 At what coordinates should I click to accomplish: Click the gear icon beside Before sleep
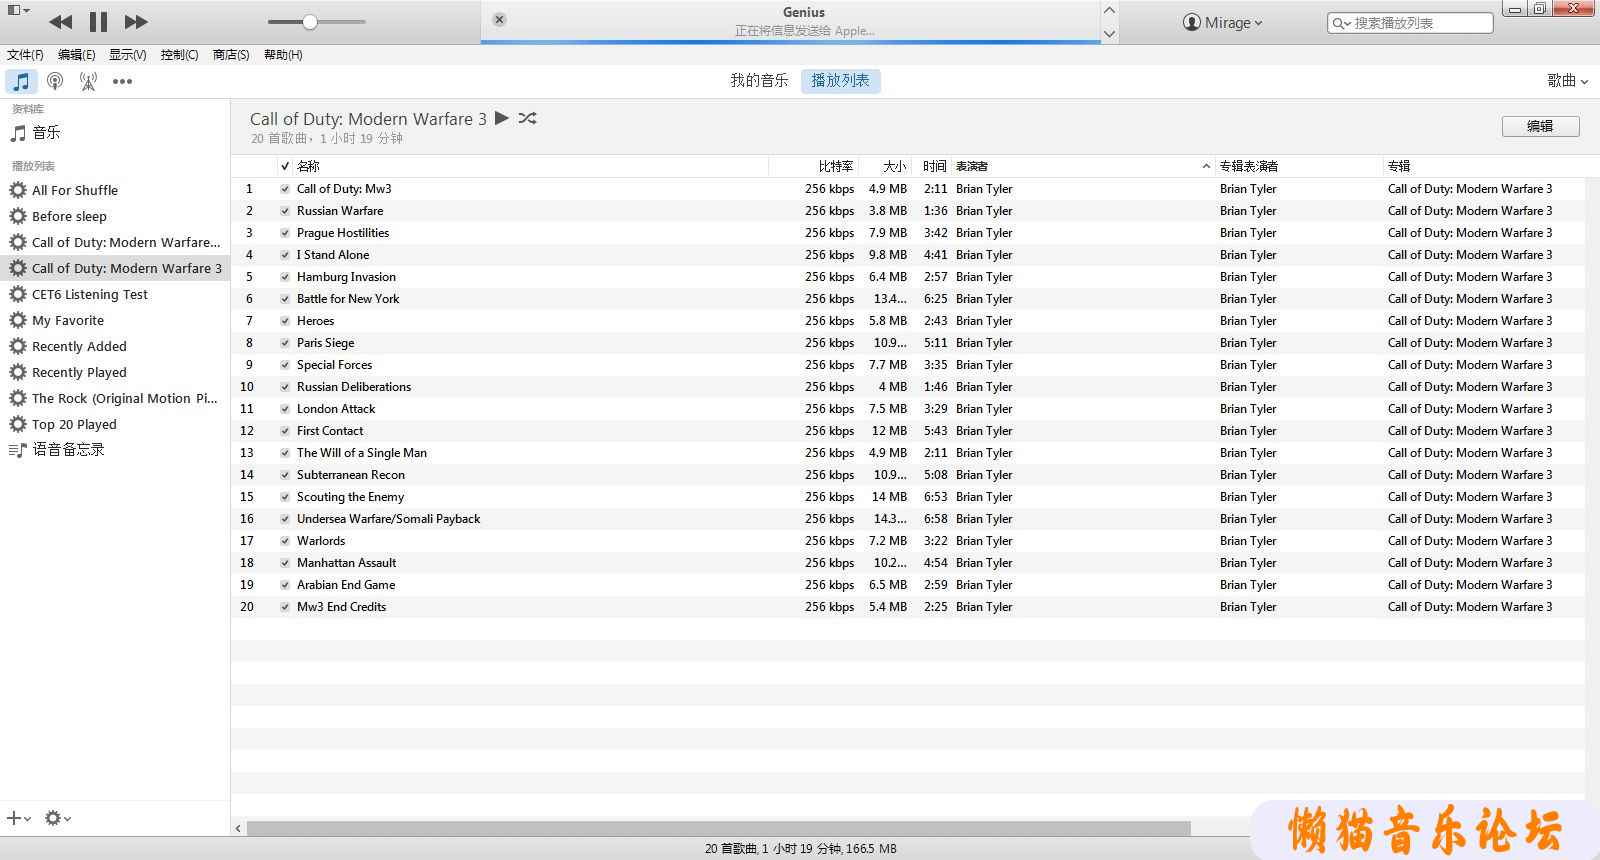click(x=18, y=216)
